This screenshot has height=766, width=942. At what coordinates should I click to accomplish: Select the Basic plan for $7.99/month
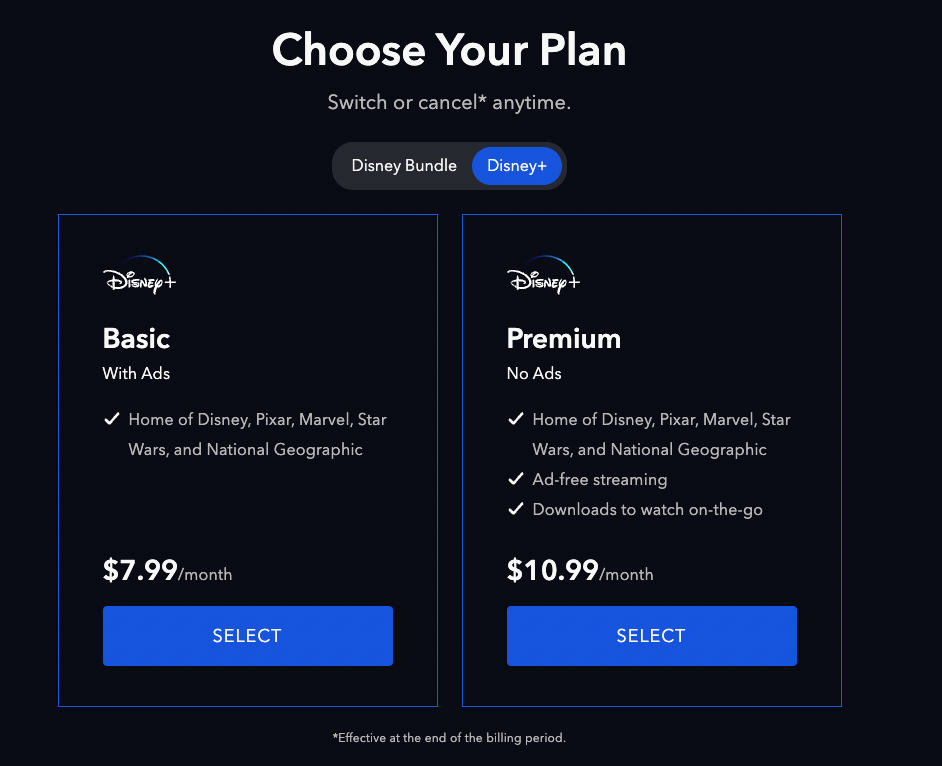[x=247, y=635]
